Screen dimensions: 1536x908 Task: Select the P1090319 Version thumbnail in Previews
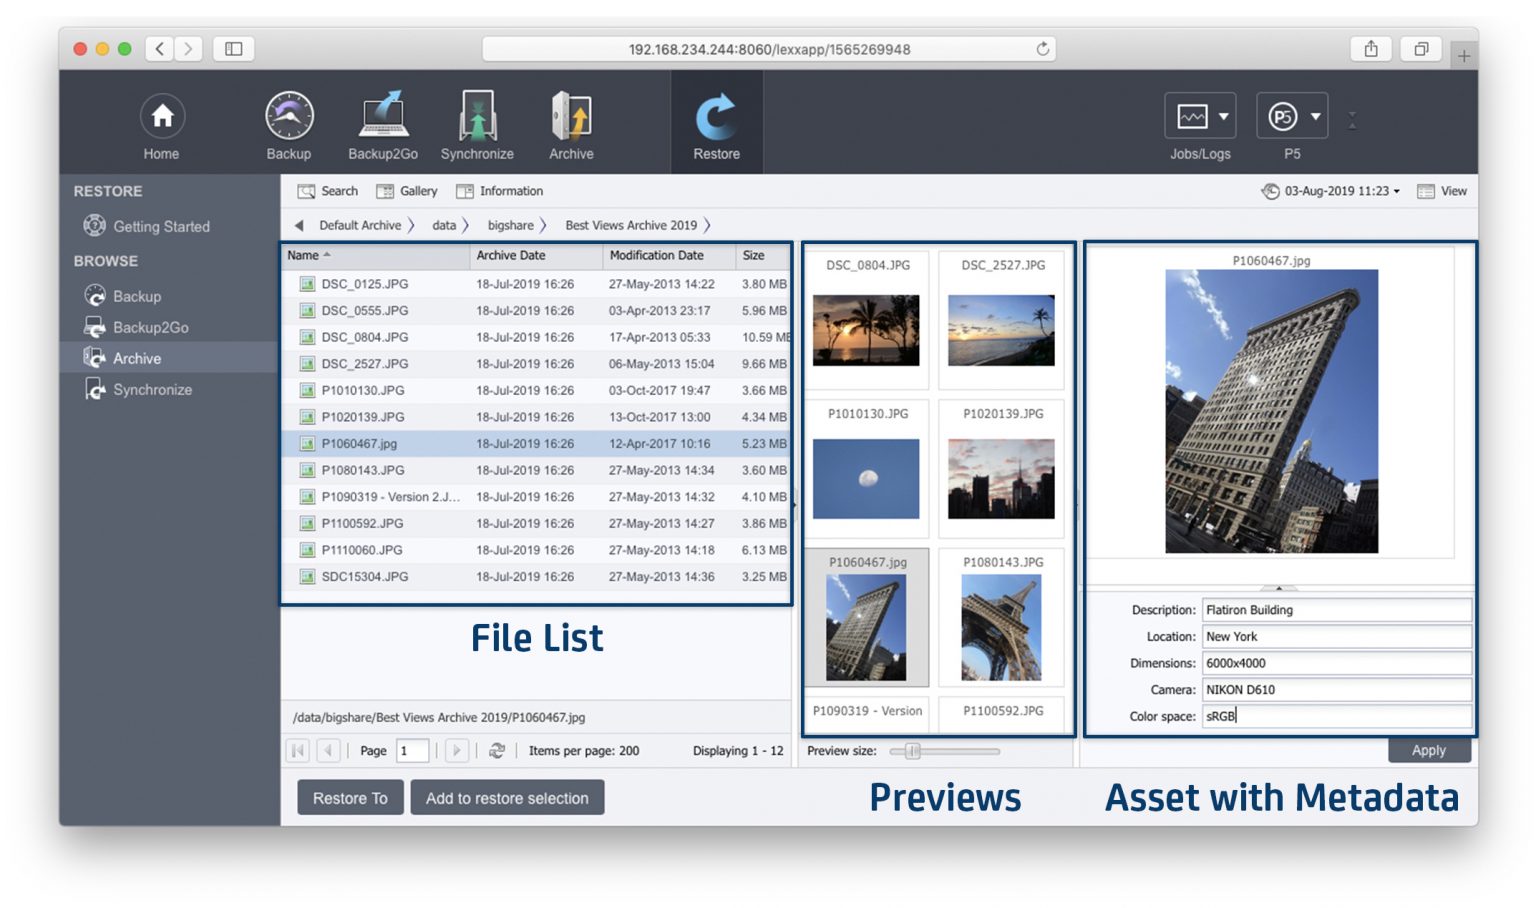(x=866, y=712)
